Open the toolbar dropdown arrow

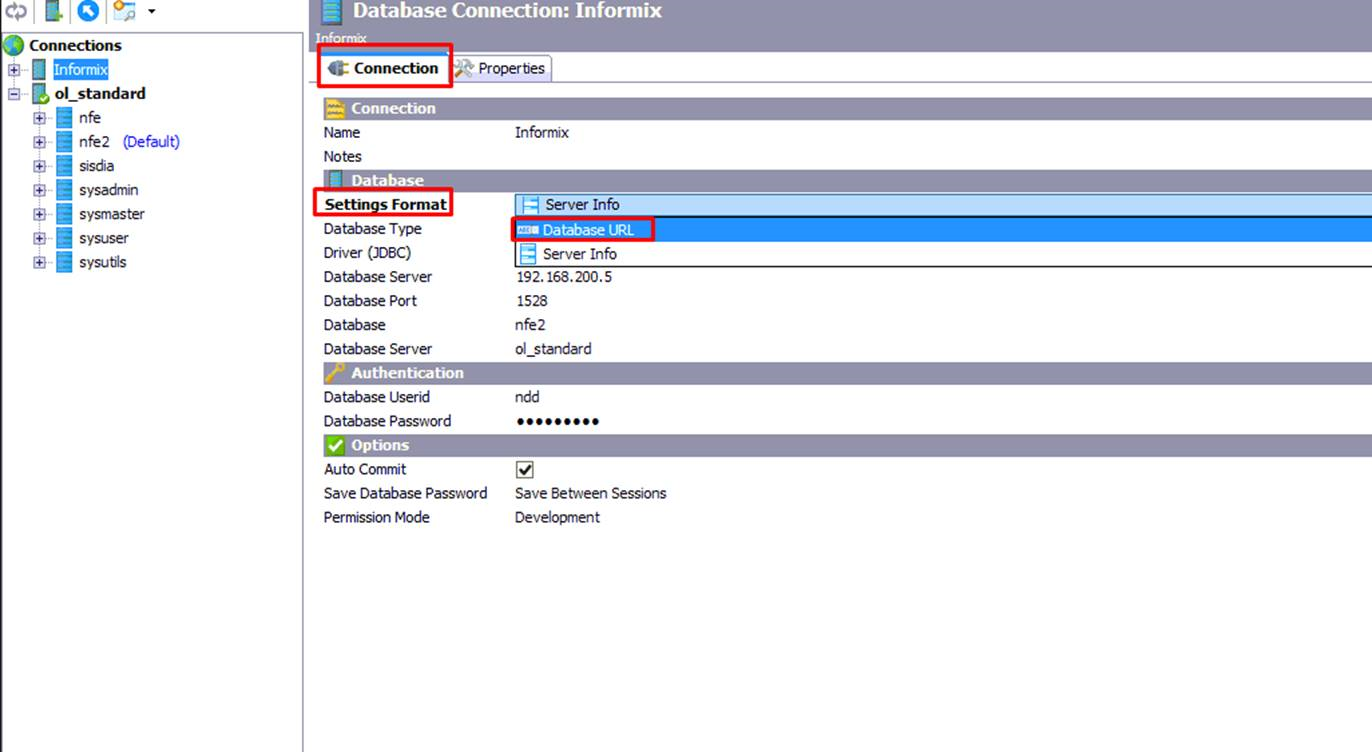tap(151, 11)
